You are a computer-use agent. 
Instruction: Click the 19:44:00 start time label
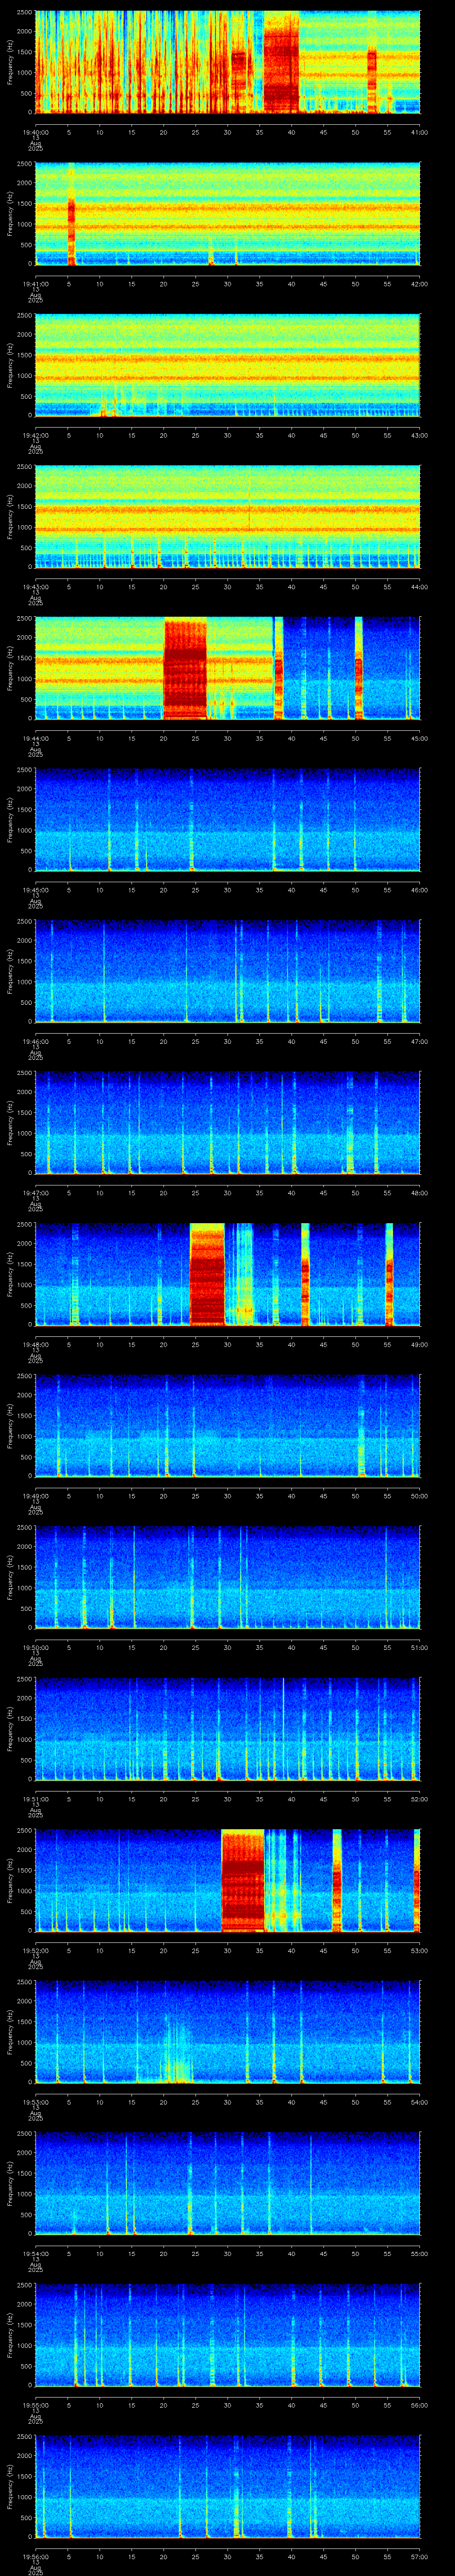tap(35, 739)
